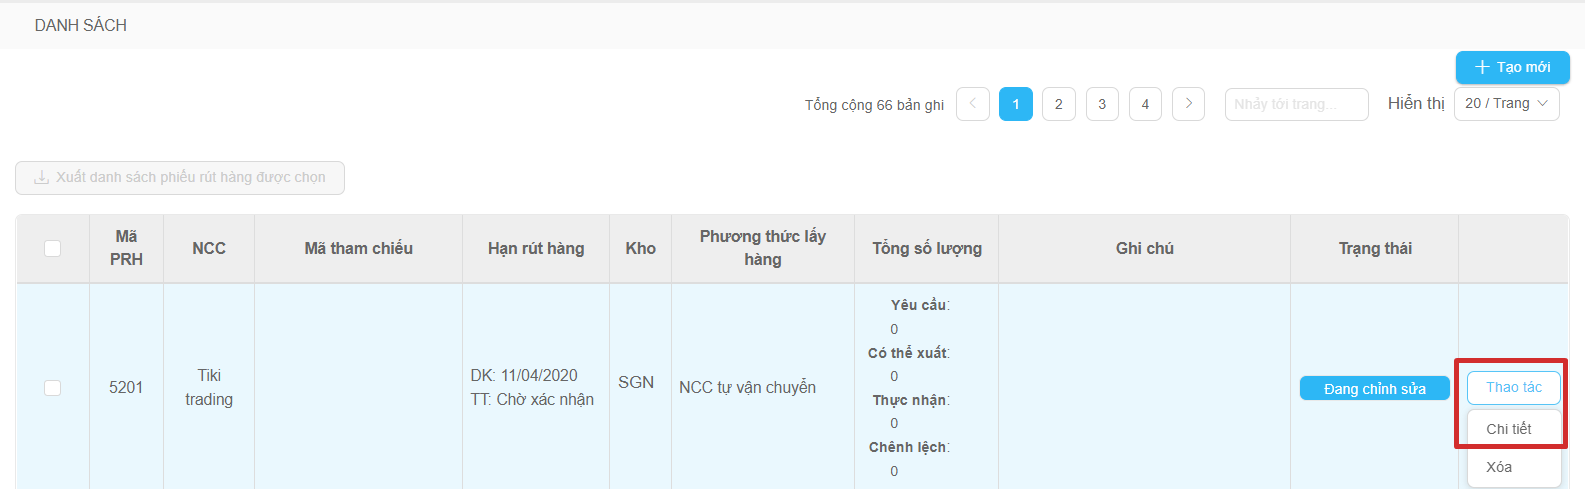This screenshot has height=489, width=1585.
Task: Go to next page arrow
Action: coord(1188,104)
